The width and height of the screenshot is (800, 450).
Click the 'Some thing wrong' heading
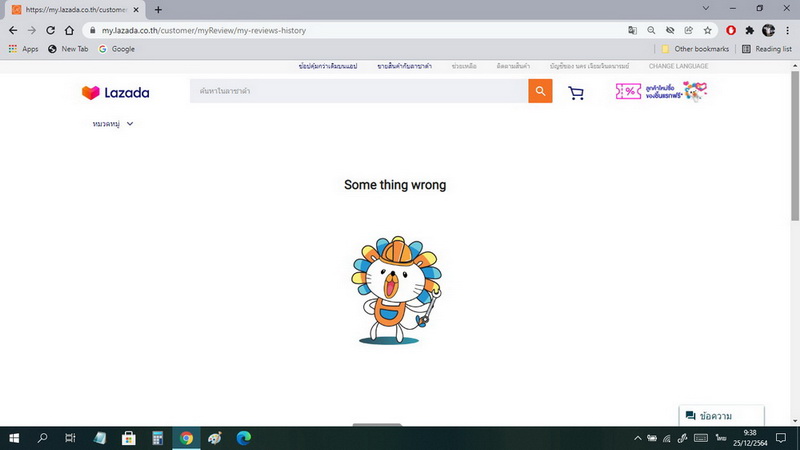click(x=395, y=185)
